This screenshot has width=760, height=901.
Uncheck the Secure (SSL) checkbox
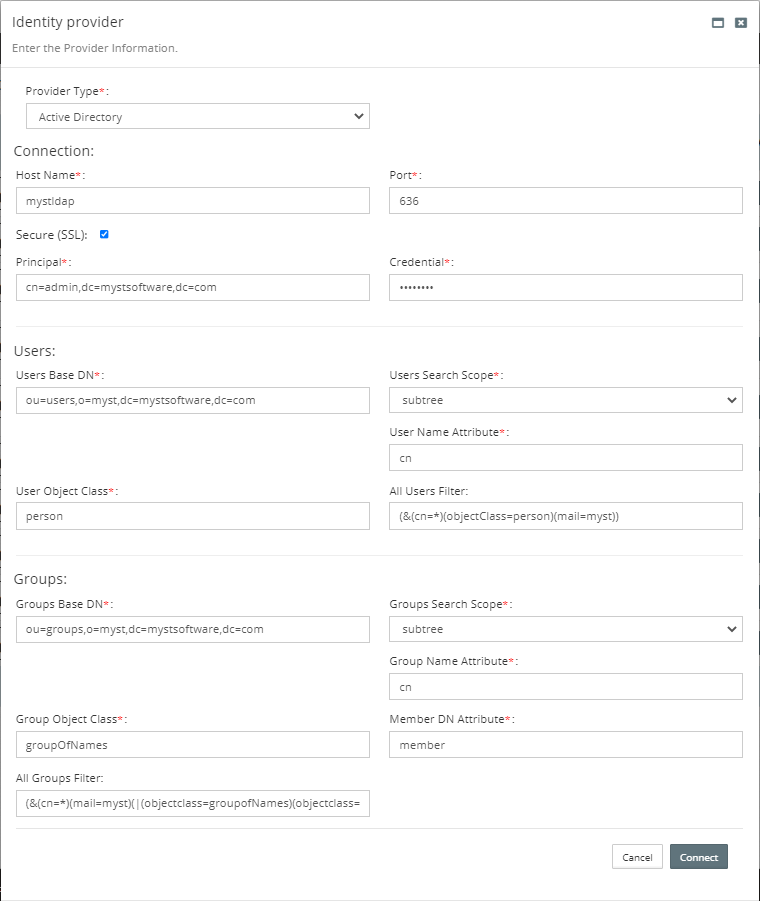[x=104, y=234]
